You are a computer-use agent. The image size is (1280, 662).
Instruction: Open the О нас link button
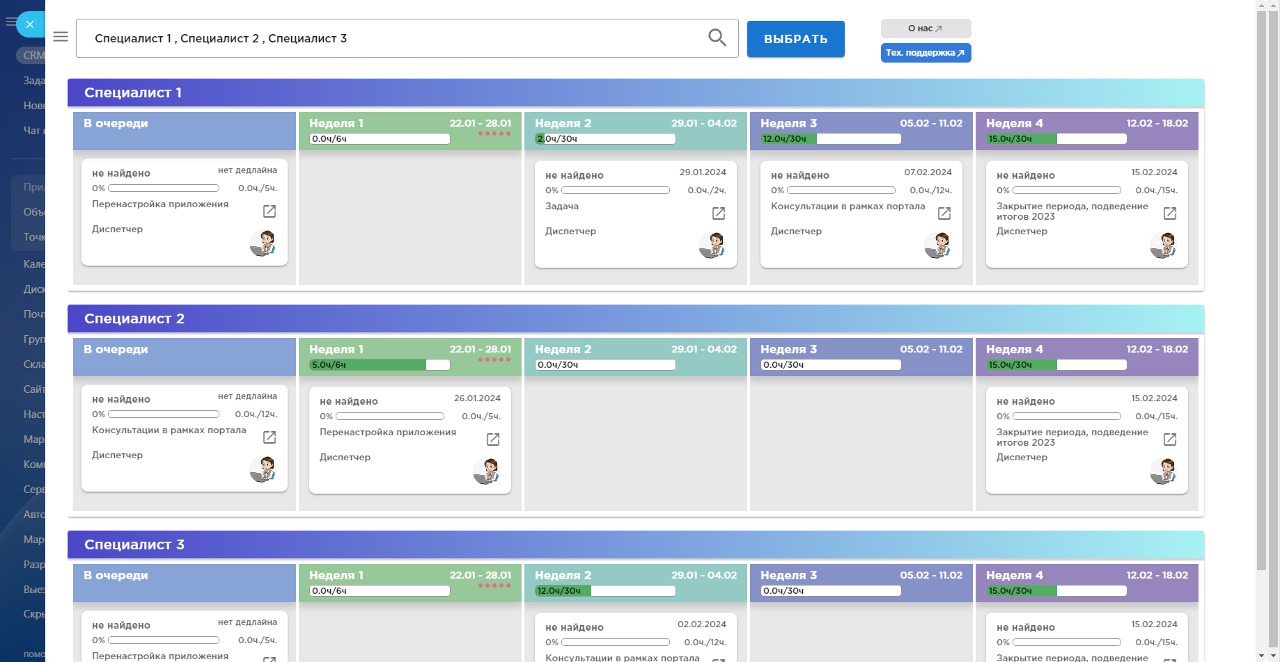pos(926,29)
